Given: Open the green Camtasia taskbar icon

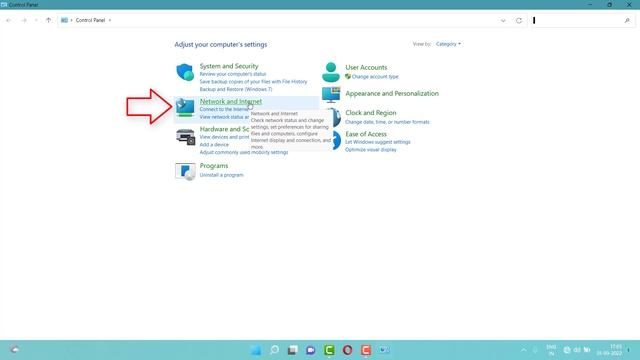Looking at the screenshot, I should coord(329,350).
